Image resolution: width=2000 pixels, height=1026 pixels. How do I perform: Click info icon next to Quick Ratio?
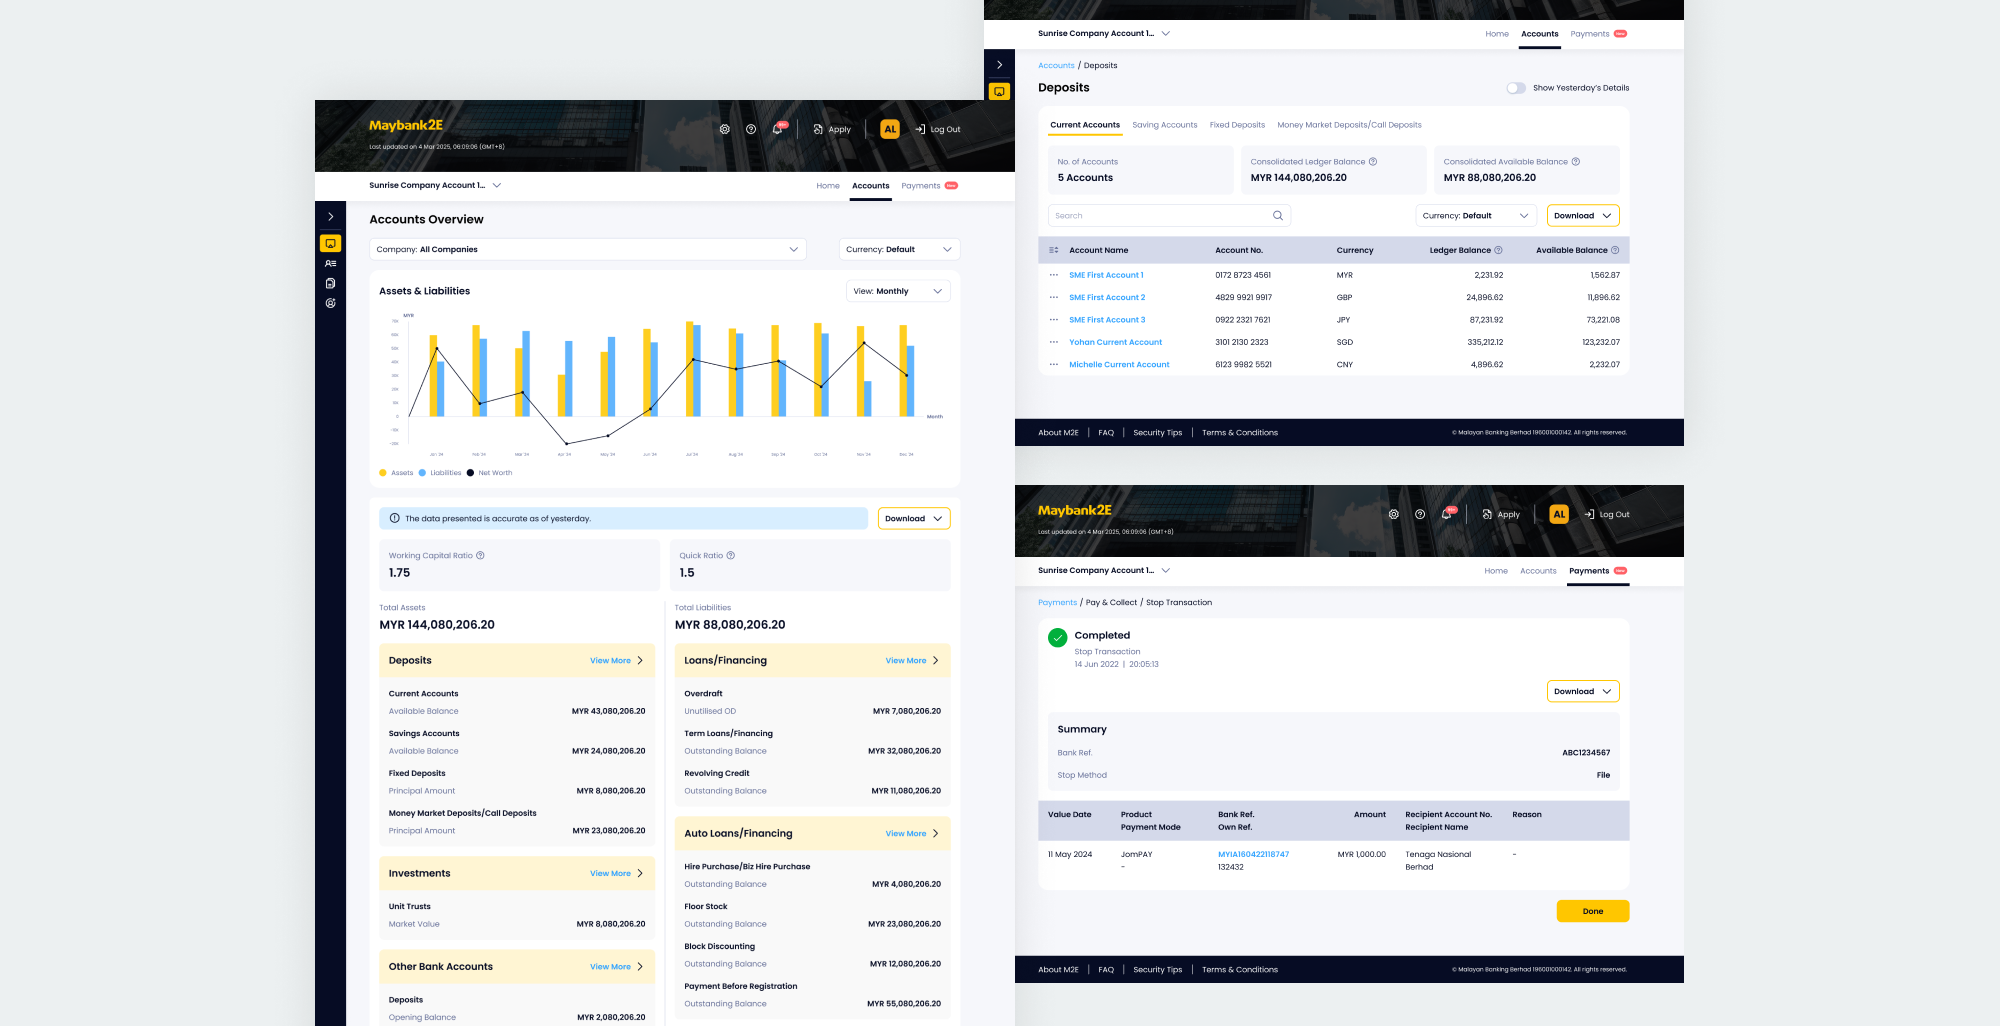(731, 555)
